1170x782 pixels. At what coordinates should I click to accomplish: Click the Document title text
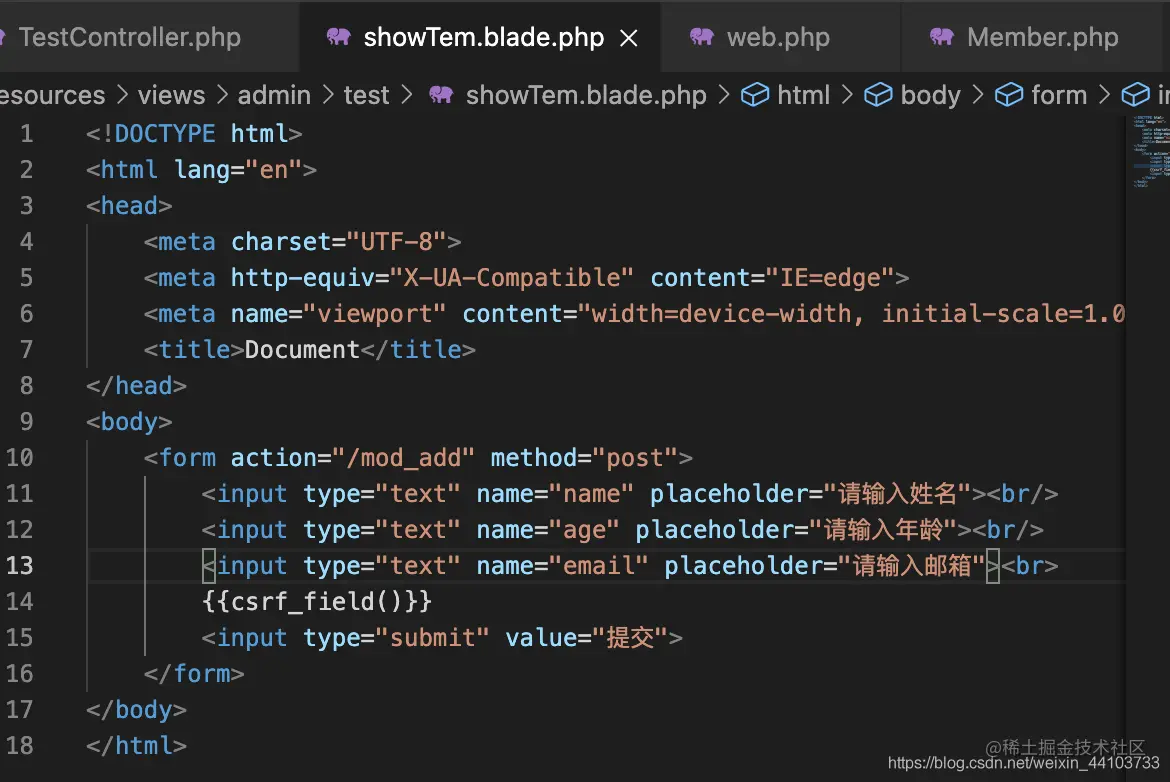(302, 349)
